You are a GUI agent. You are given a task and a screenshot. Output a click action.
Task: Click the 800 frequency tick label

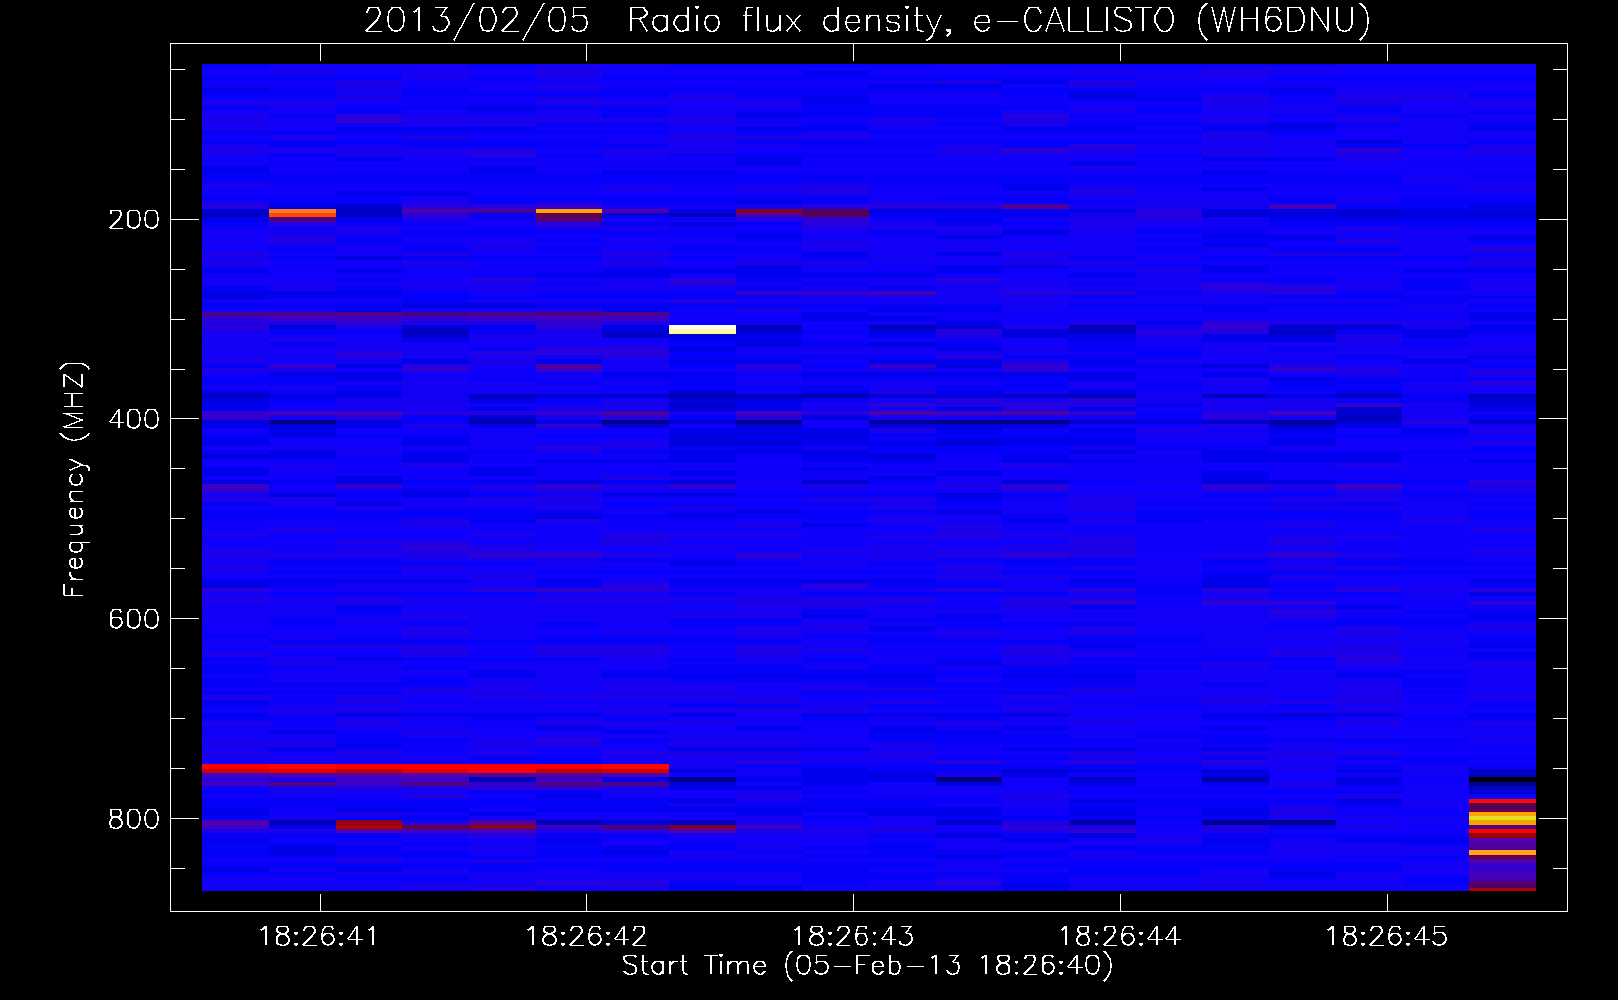(x=134, y=819)
